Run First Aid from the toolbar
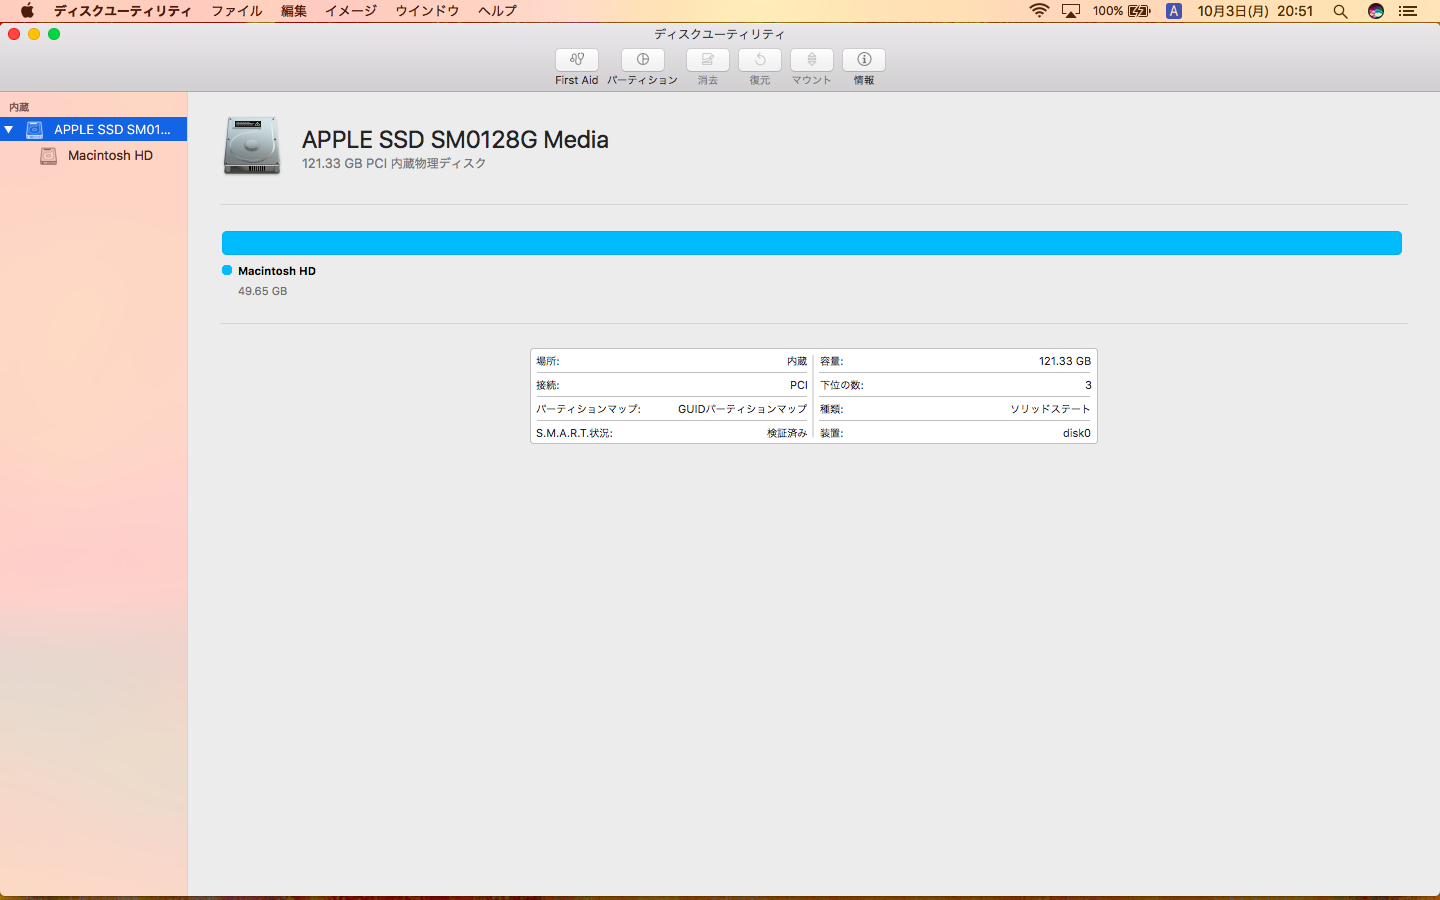1440x900 pixels. coord(577,60)
